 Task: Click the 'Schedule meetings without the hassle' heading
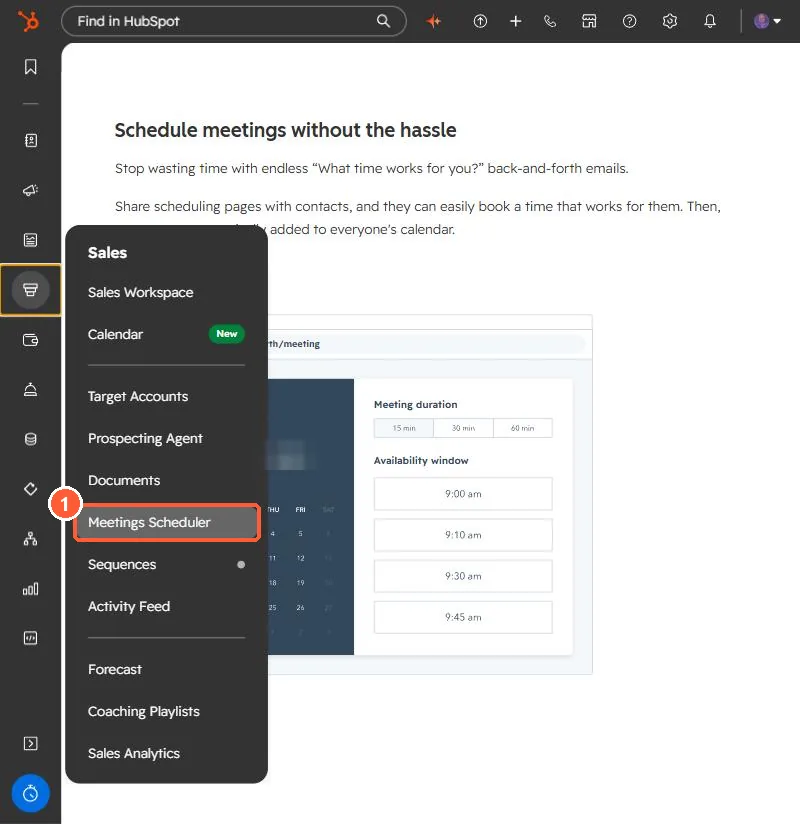pyautogui.click(x=285, y=130)
